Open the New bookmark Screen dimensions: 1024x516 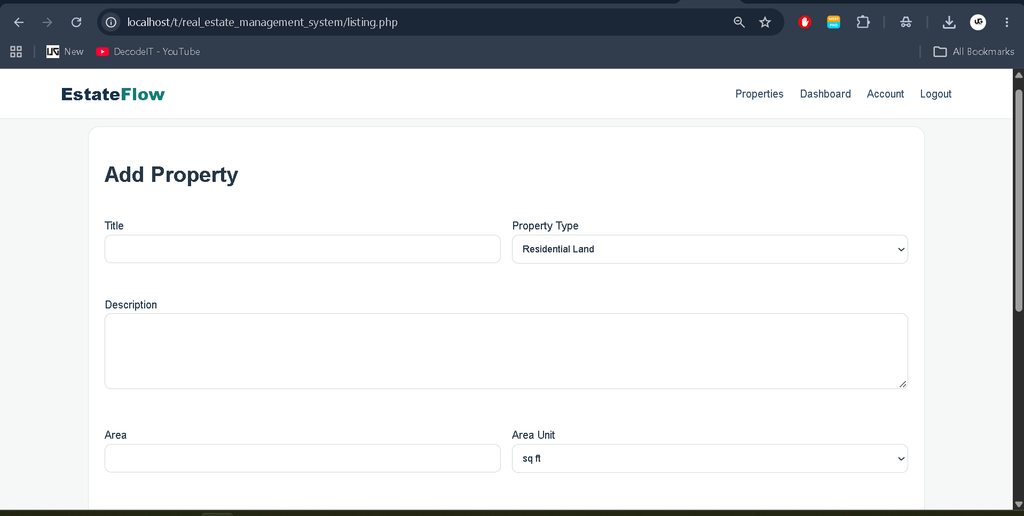point(65,52)
